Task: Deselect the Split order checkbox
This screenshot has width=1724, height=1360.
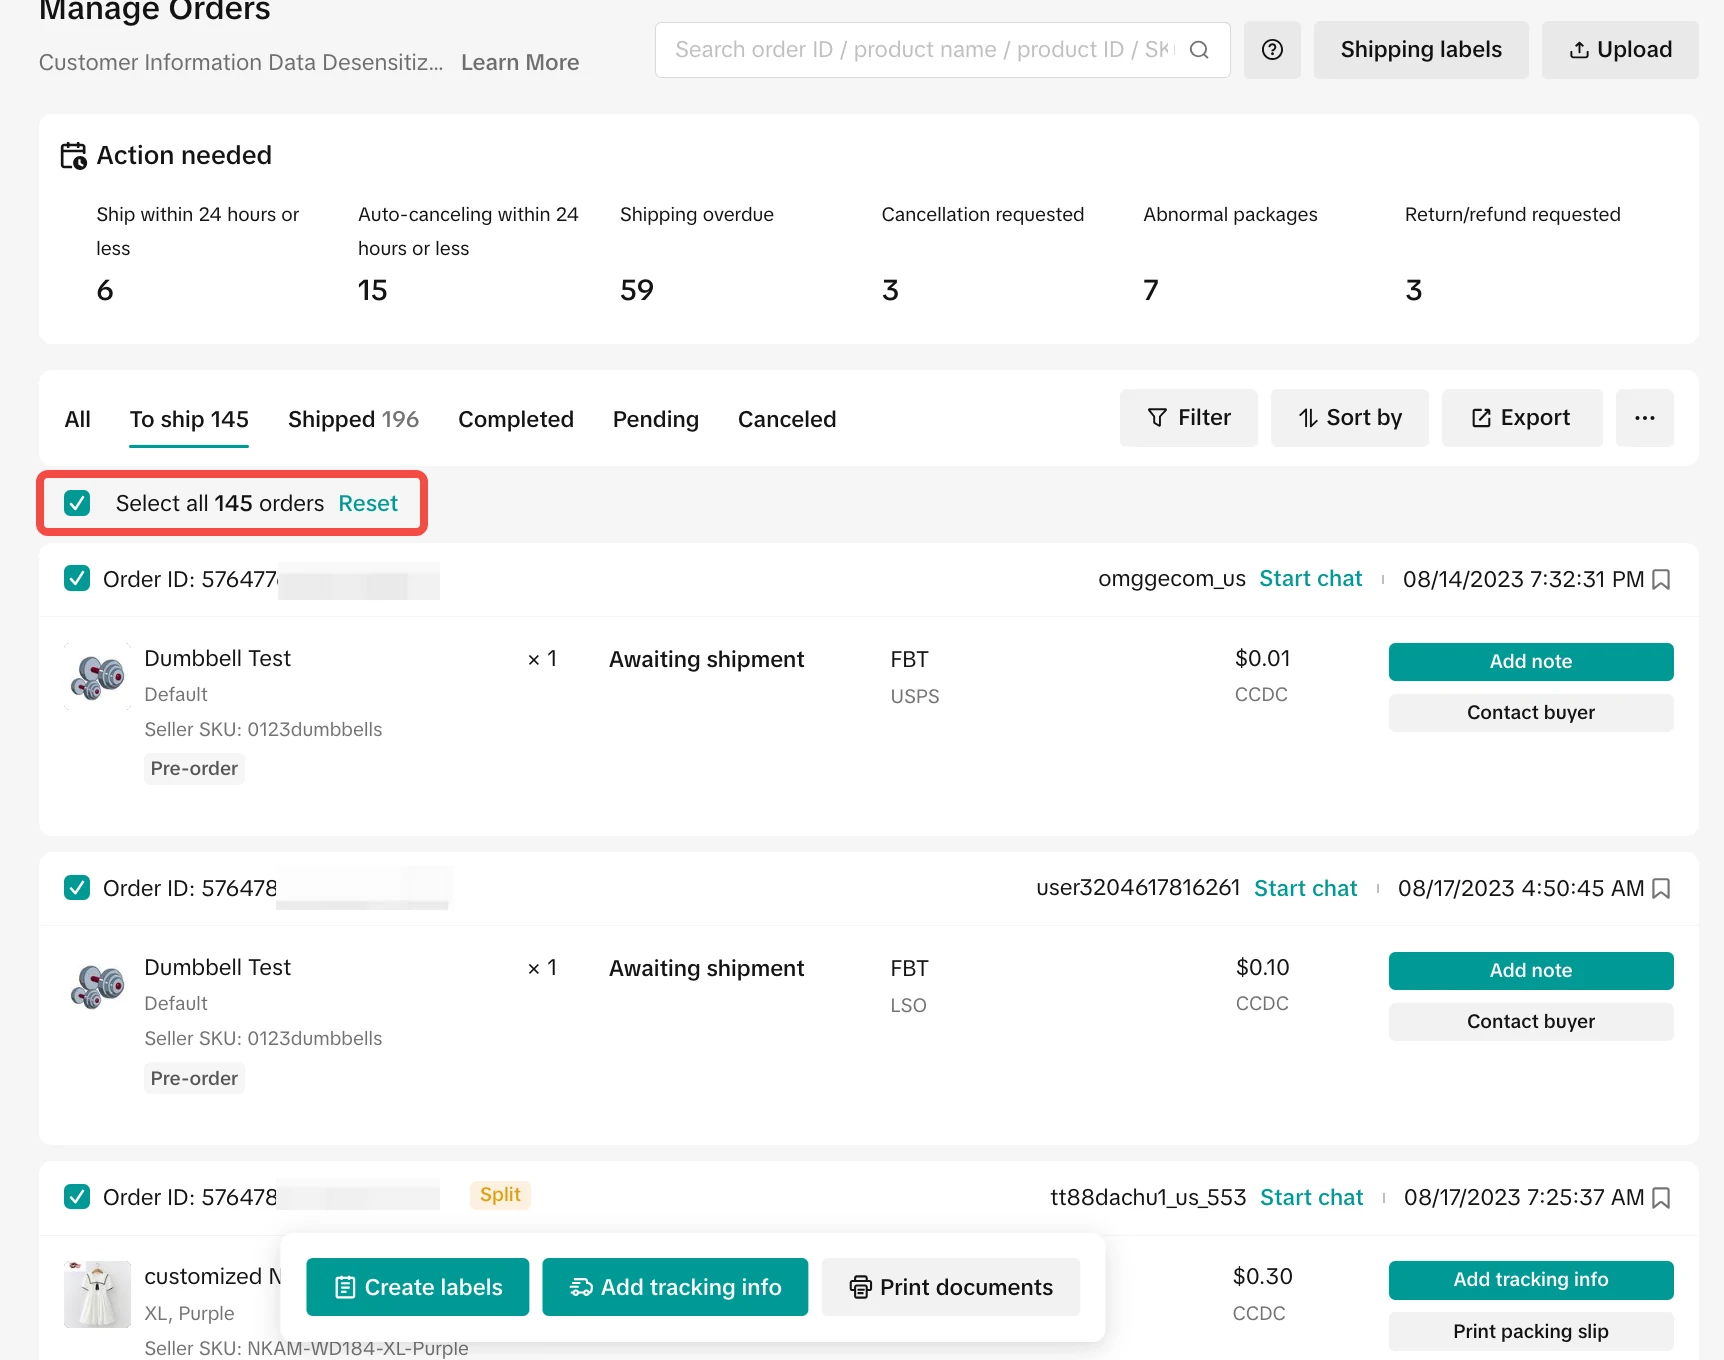Action: click(x=77, y=1197)
